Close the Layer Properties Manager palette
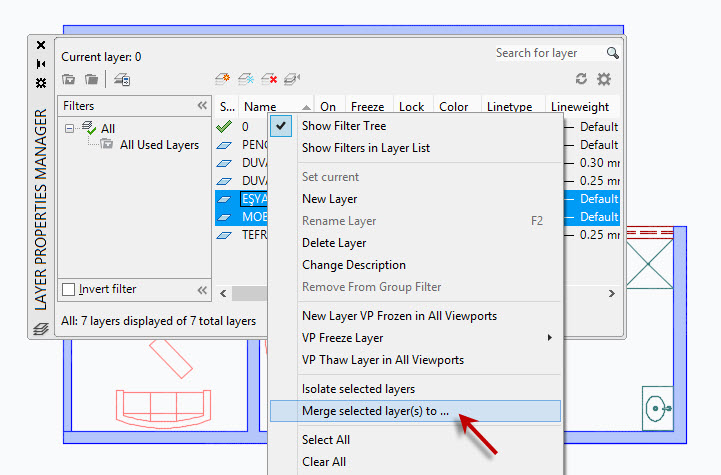Image resolution: width=721 pixels, height=475 pixels. [41, 45]
